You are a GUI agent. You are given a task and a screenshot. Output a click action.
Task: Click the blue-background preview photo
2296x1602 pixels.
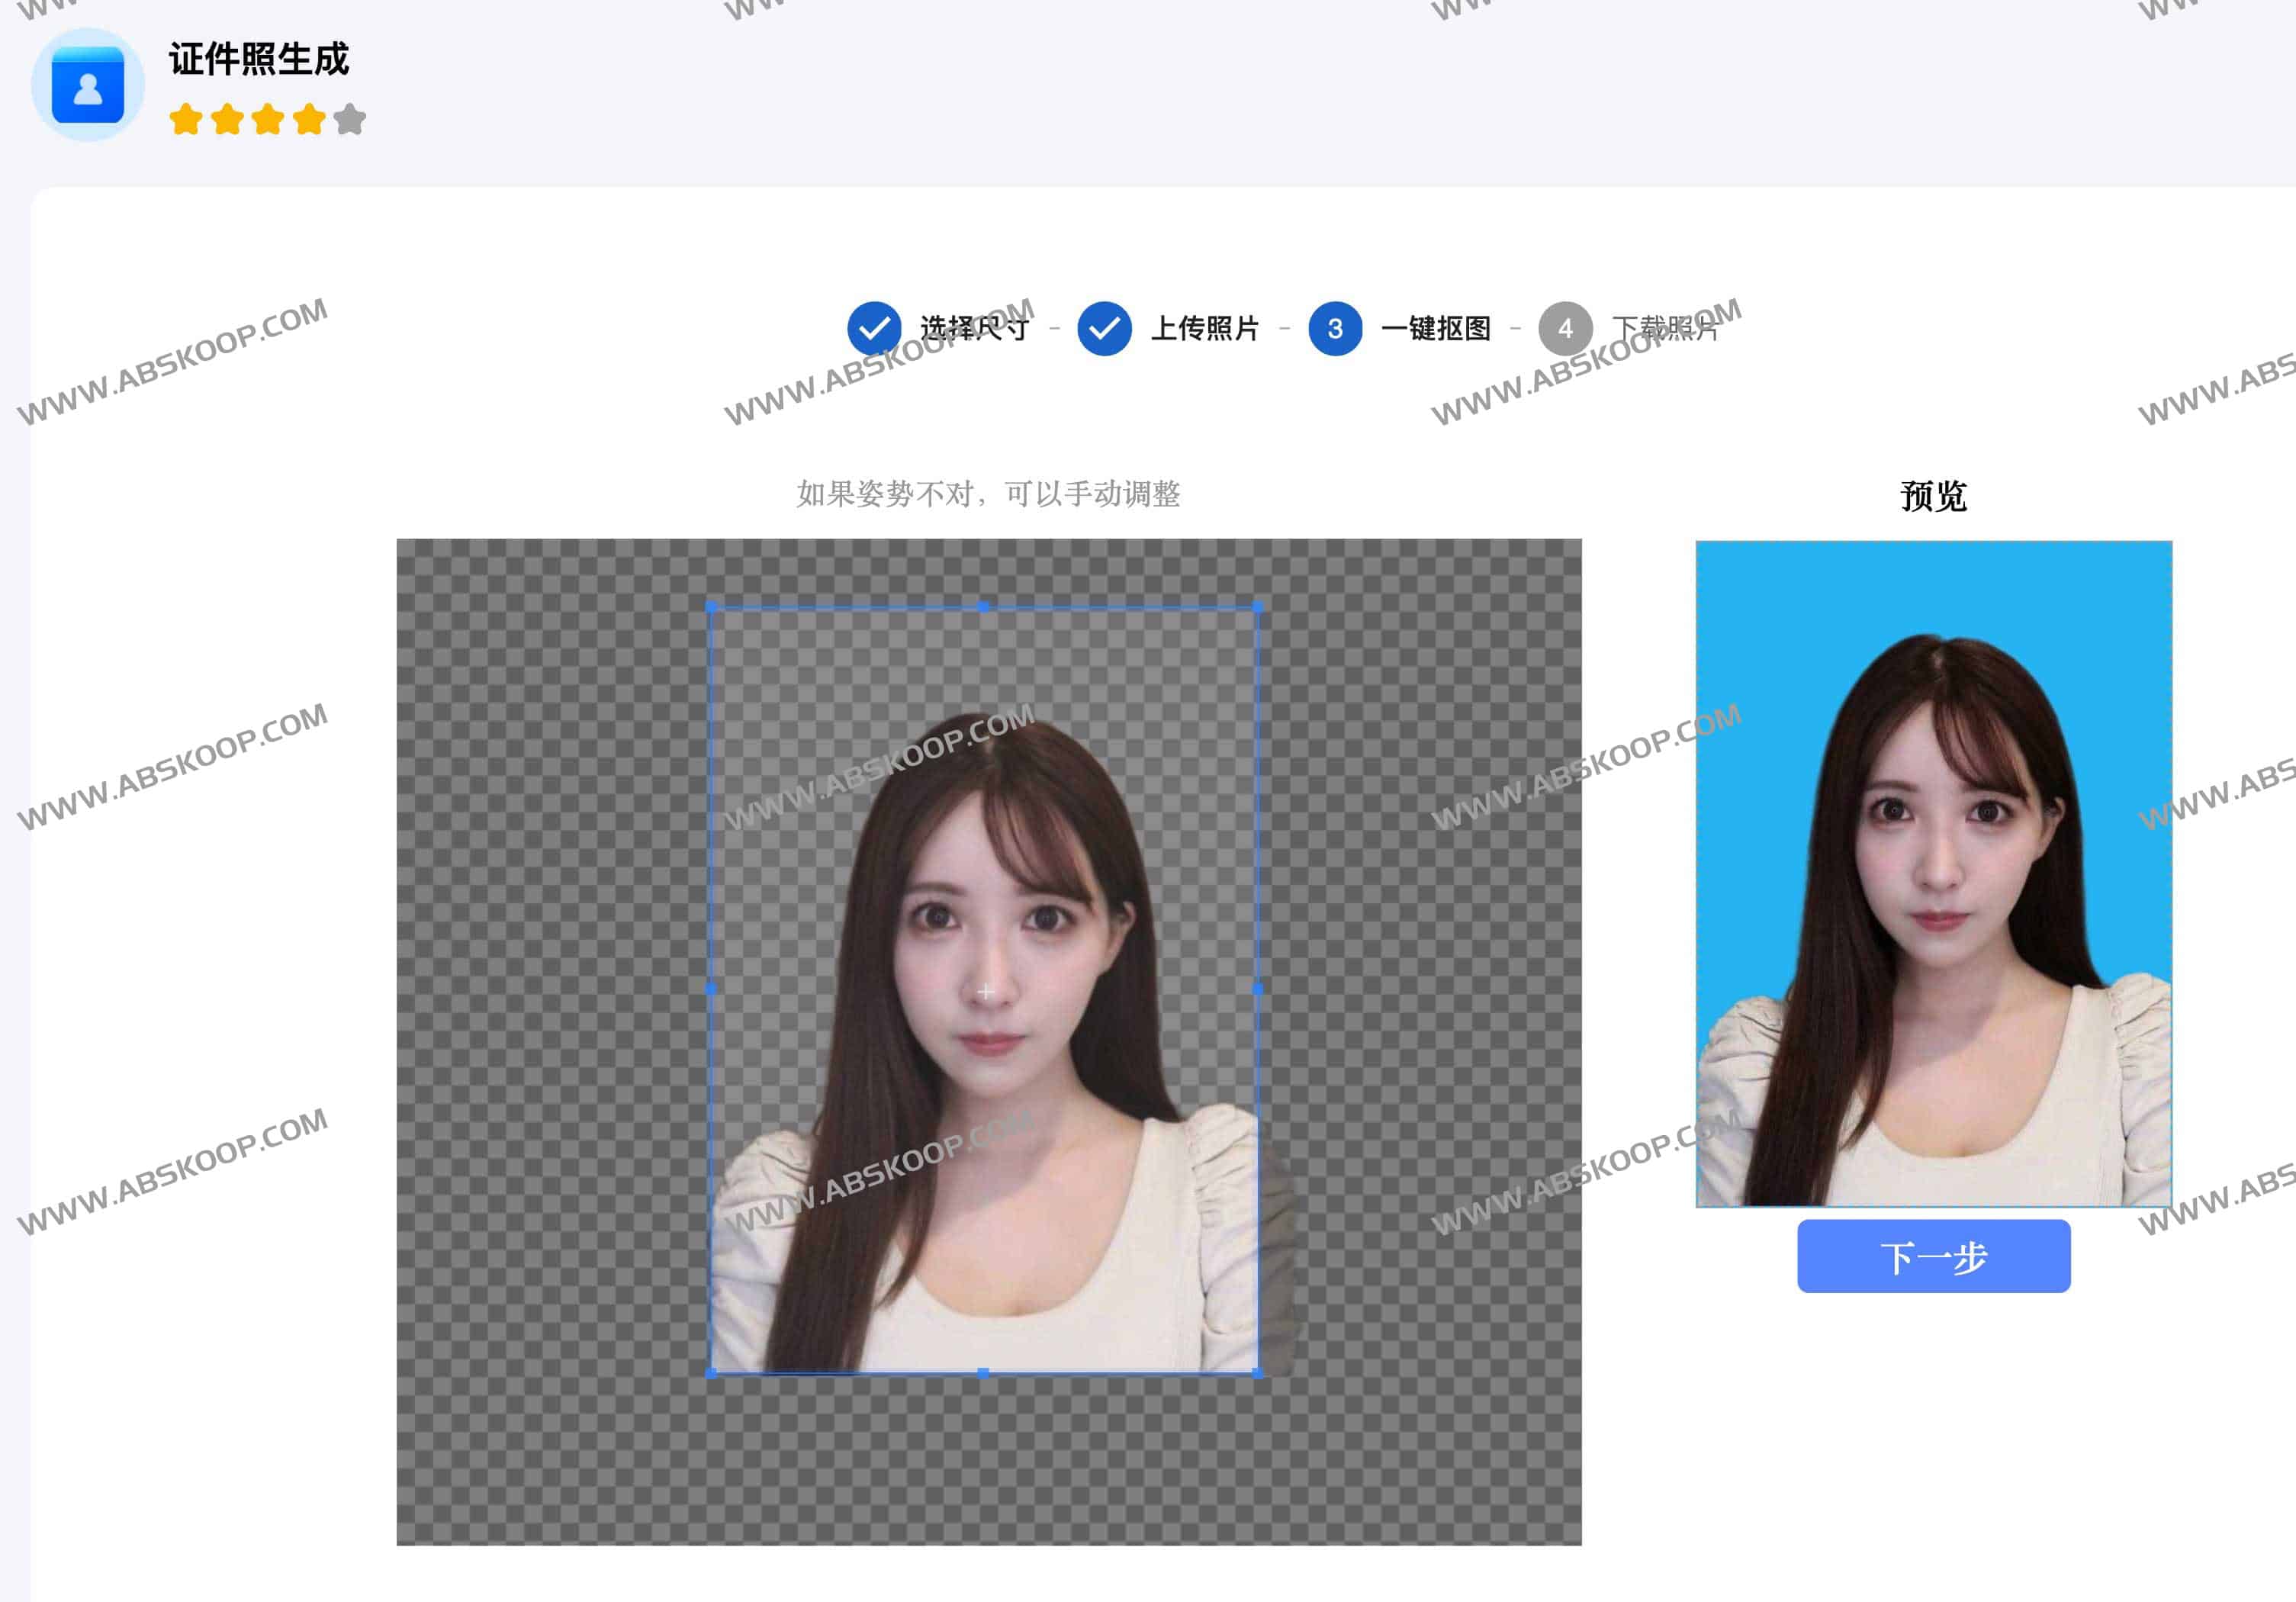coord(1933,873)
